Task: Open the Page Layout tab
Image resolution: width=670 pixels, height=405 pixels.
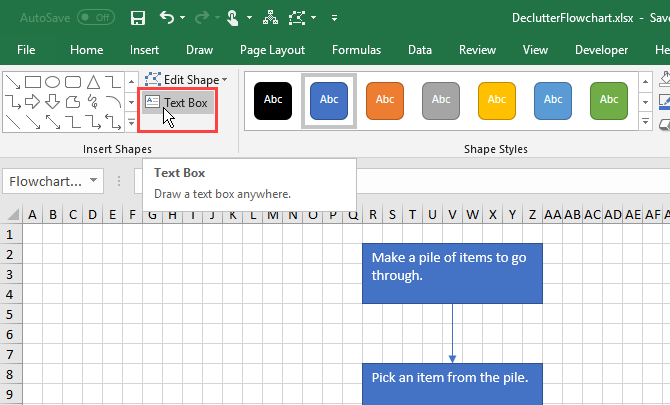Action: tap(272, 49)
